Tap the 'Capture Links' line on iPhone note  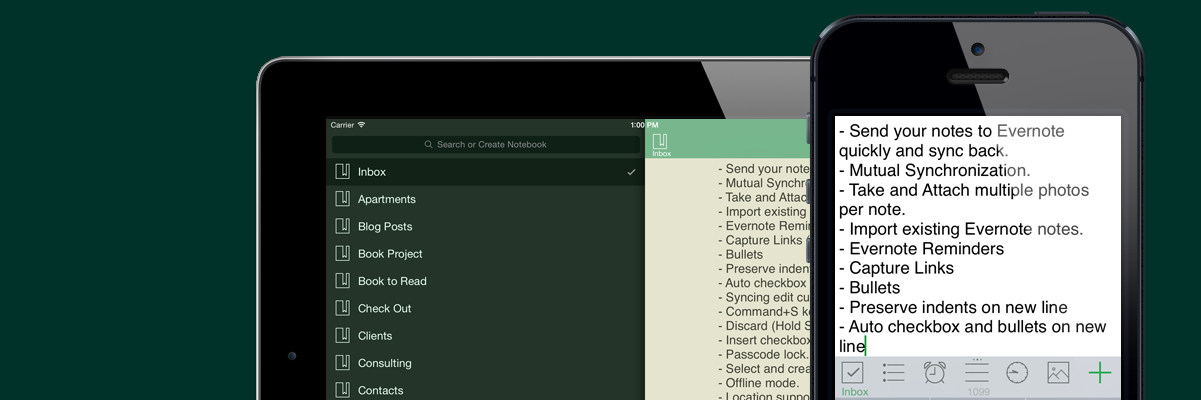(x=896, y=268)
